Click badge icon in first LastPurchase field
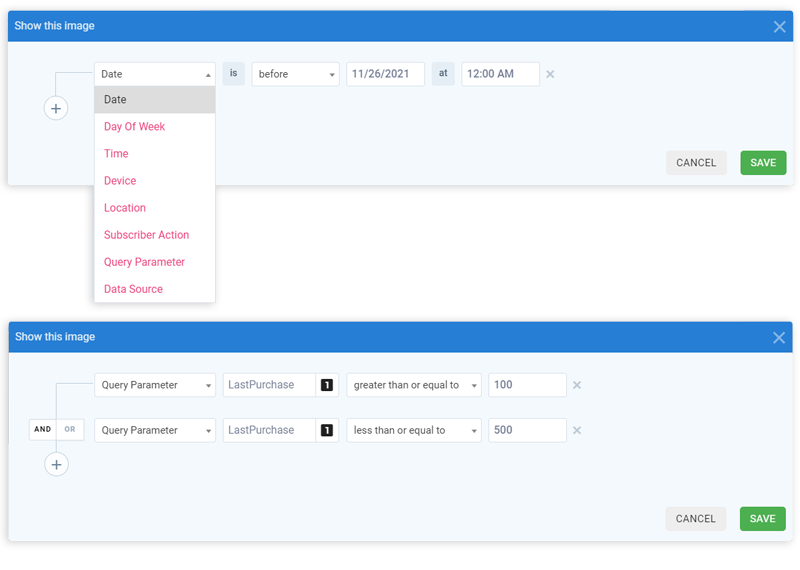This screenshot has height=570, width=800. [x=326, y=385]
